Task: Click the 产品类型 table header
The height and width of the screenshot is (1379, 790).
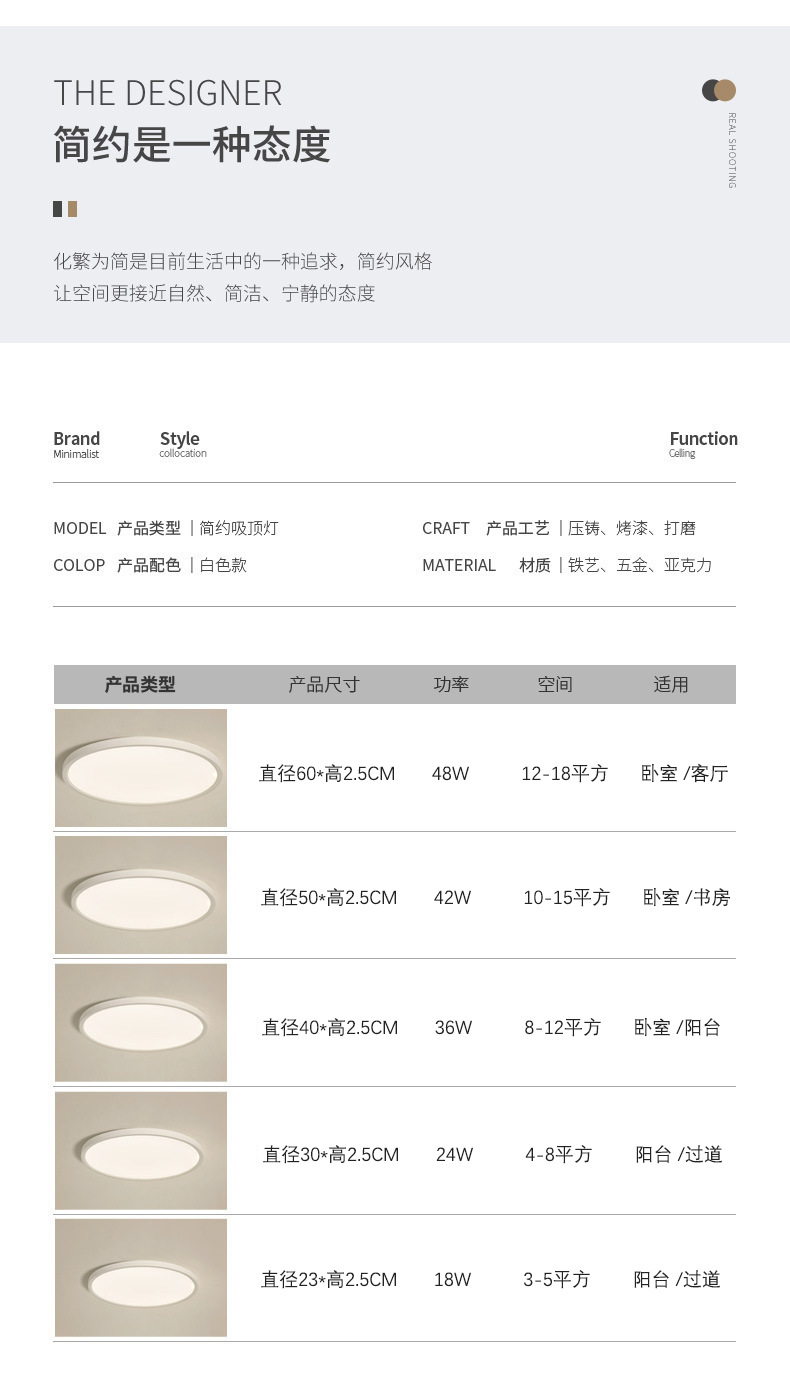Action: 140,685
